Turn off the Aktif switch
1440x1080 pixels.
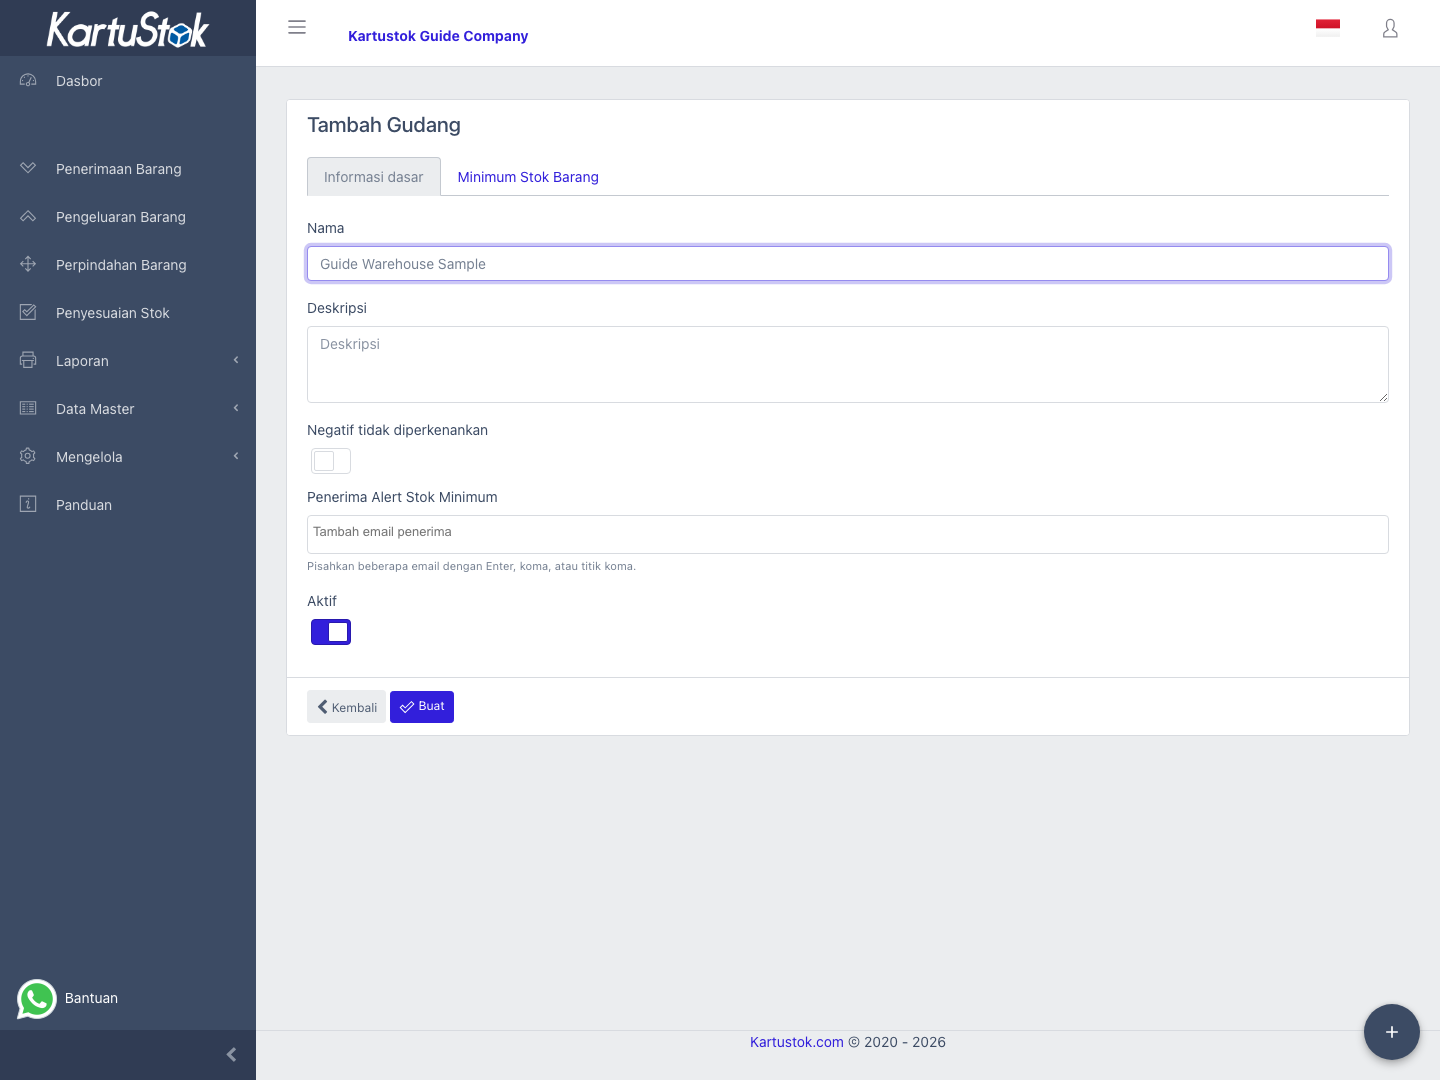331,632
